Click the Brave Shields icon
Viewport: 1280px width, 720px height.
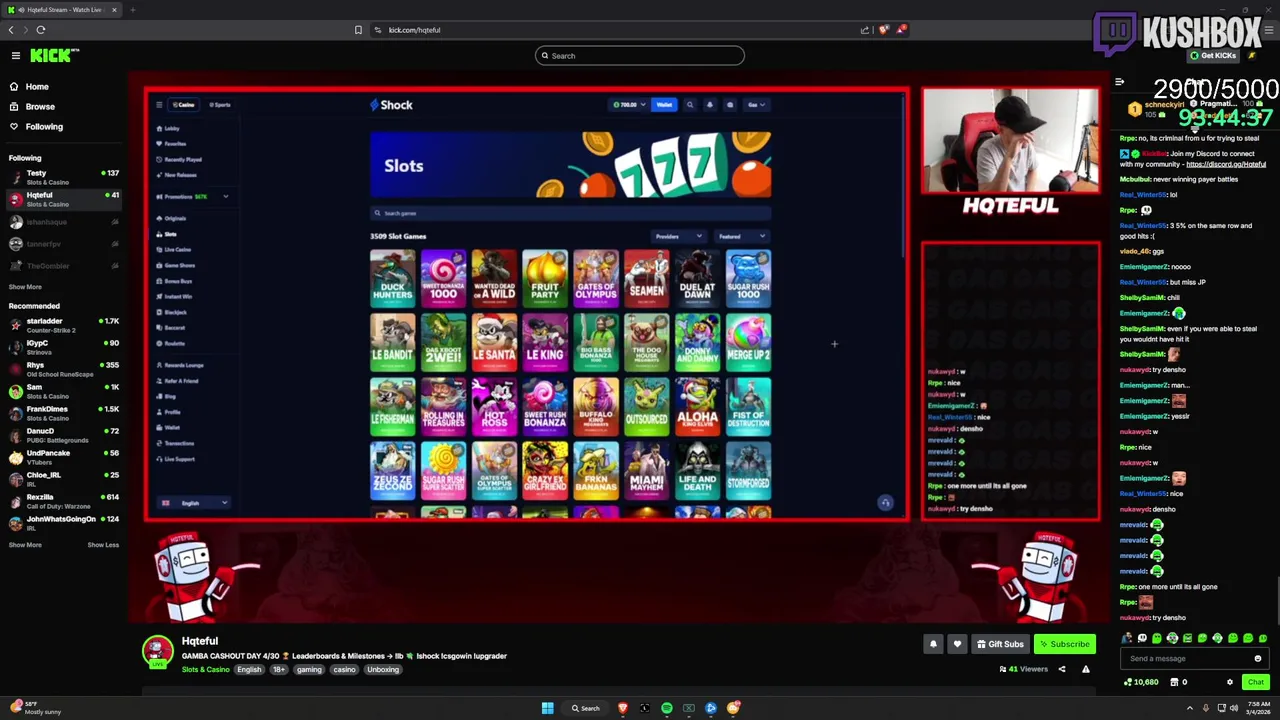(x=883, y=30)
